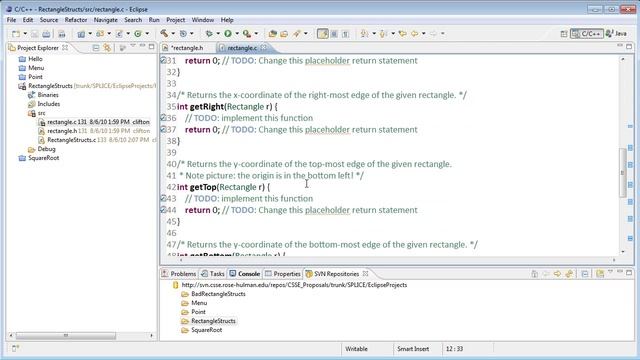This screenshot has width=640, height=360.
Task: Click the Open Element toolbar icon
Action: tap(273, 34)
